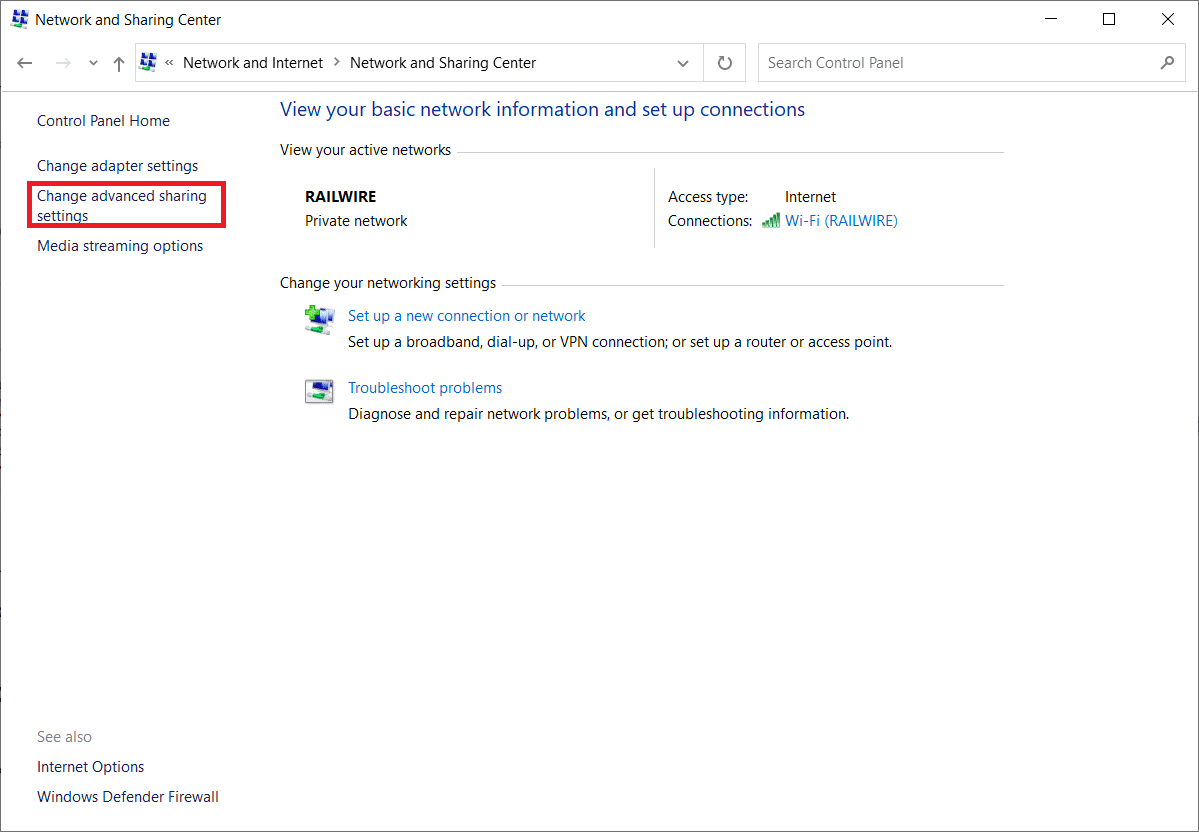The height and width of the screenshot is (832, 1199).
Task: Click the title bar Network and Sharing Center icon
Action: 19,19
